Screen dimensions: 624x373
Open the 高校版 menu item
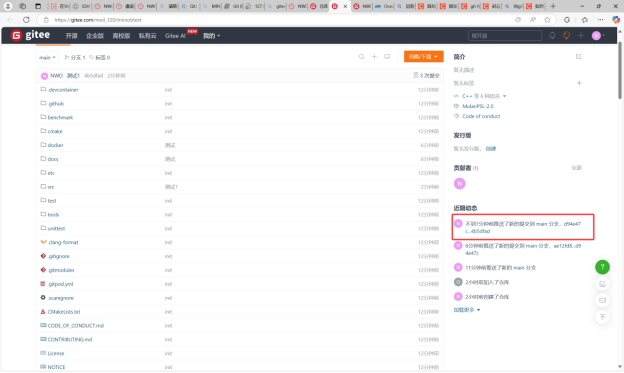pos(121,35)
